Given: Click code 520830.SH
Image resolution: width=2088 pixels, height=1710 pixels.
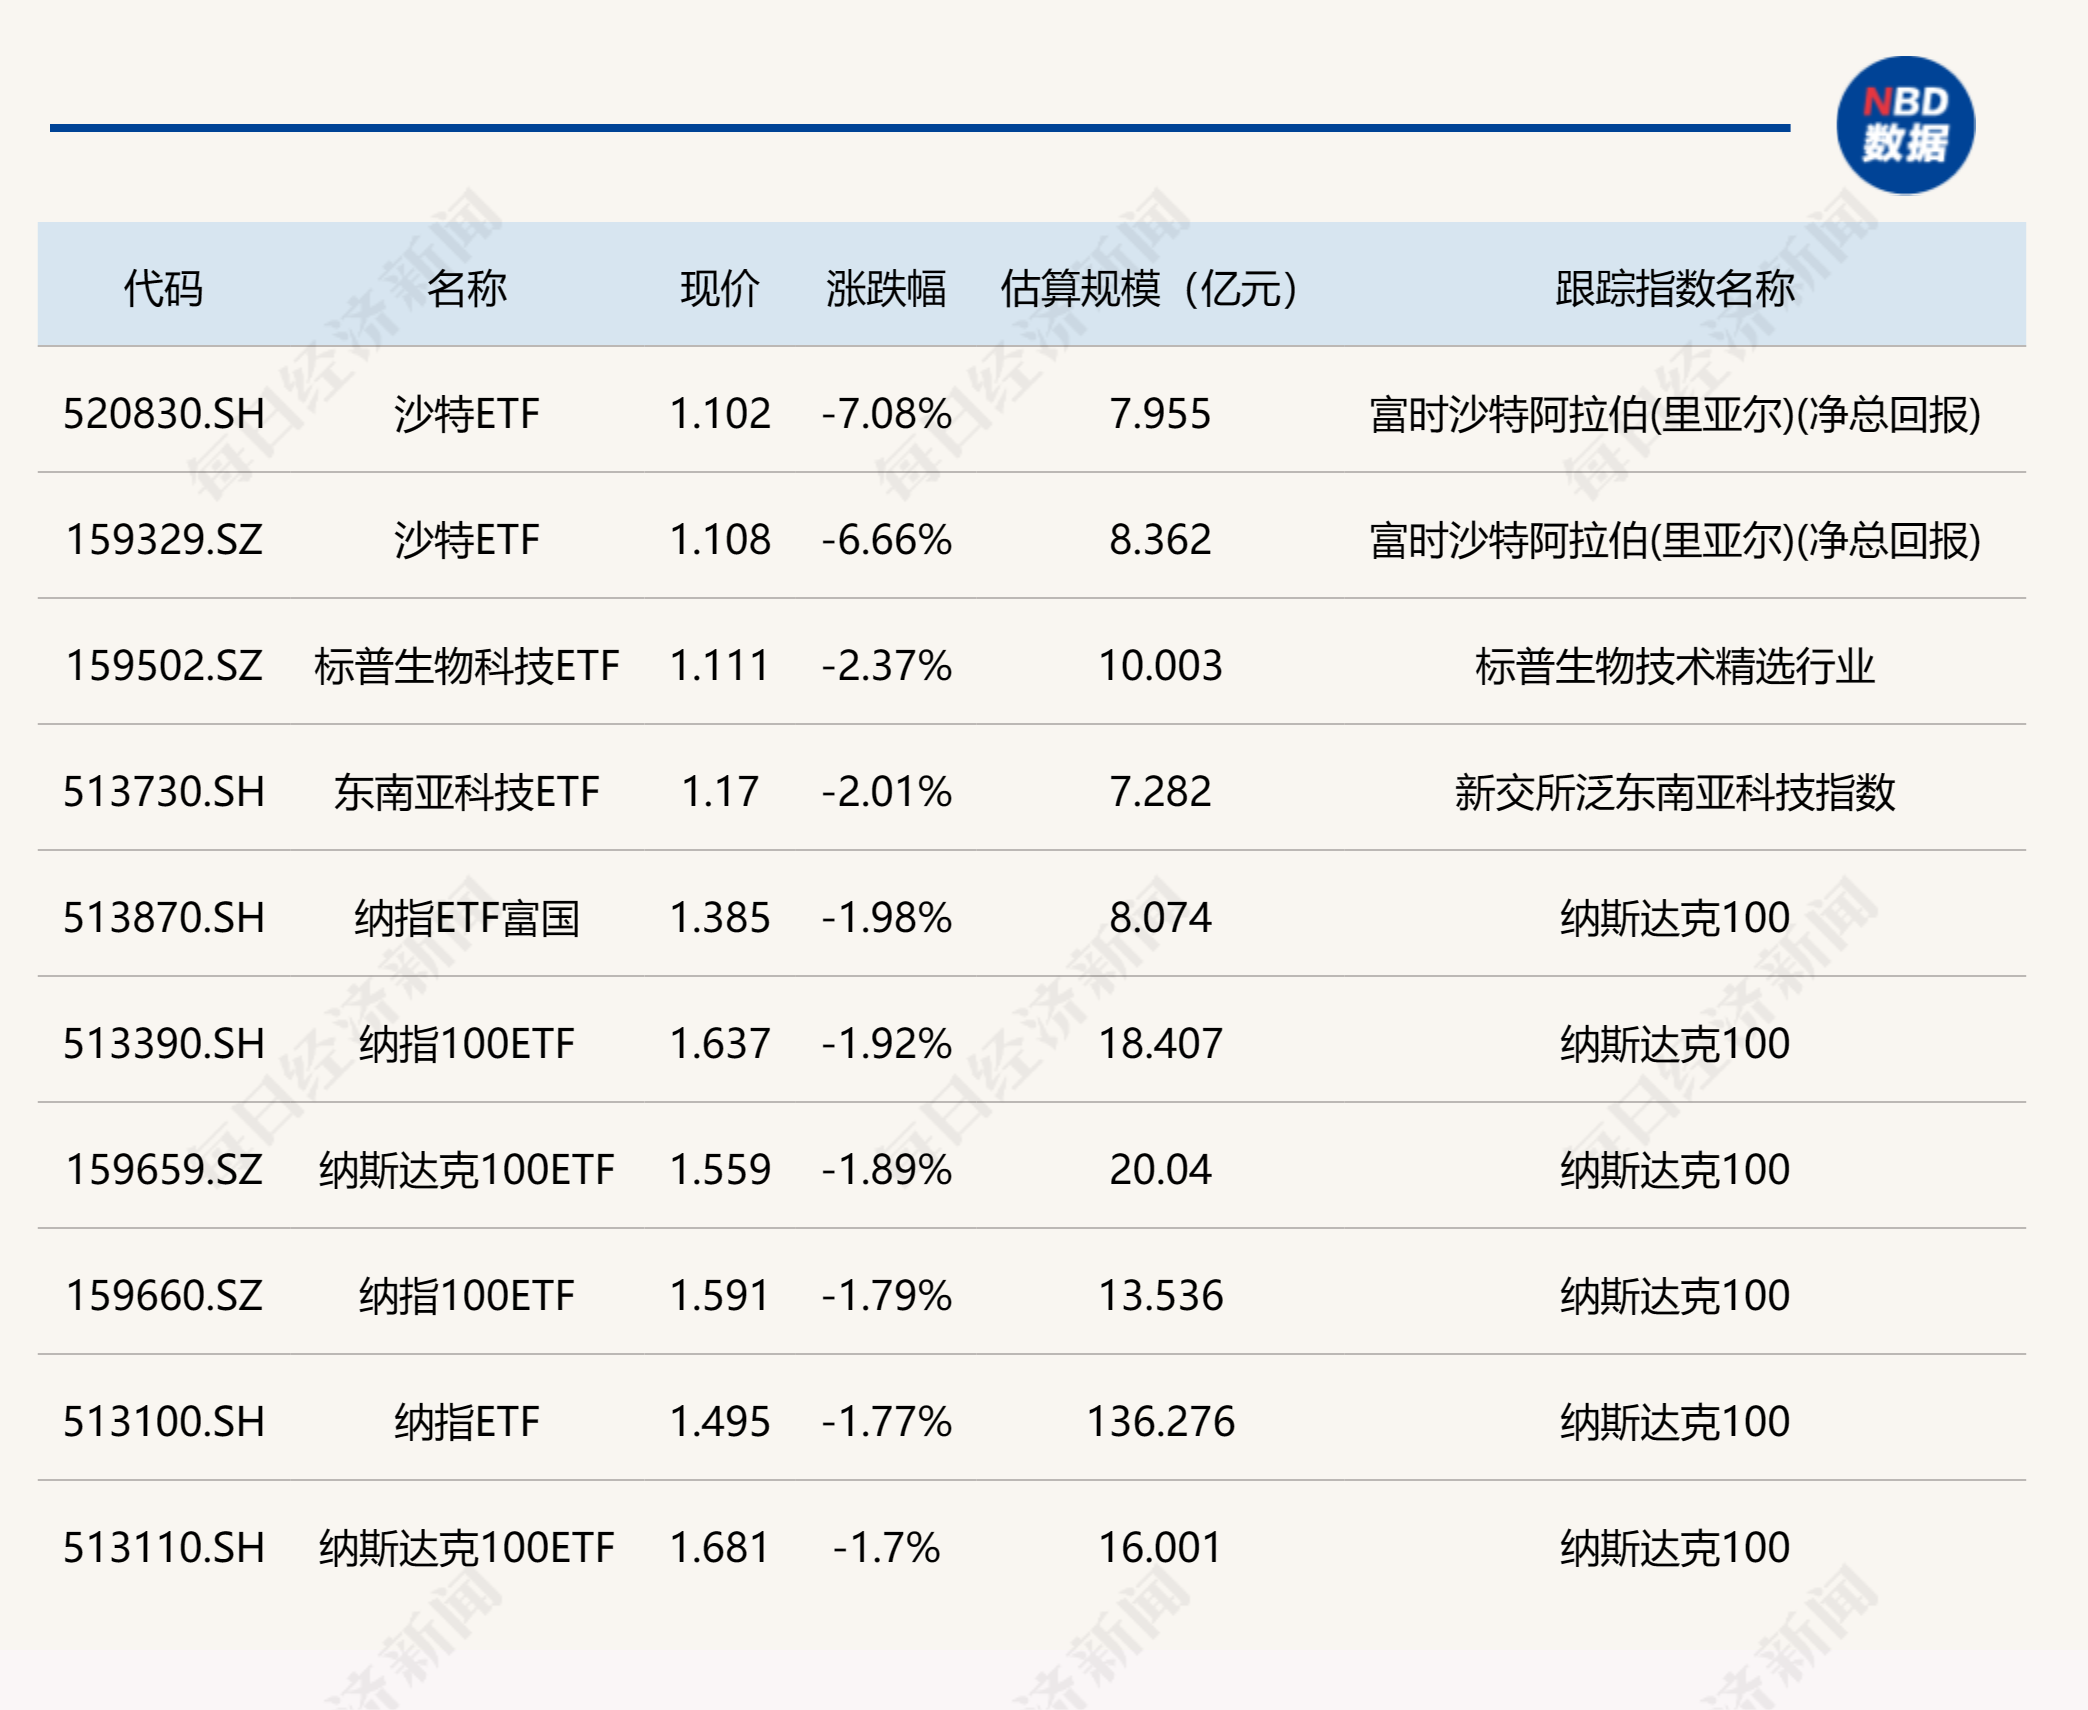Looking at the screenshot, I should 164,414.
